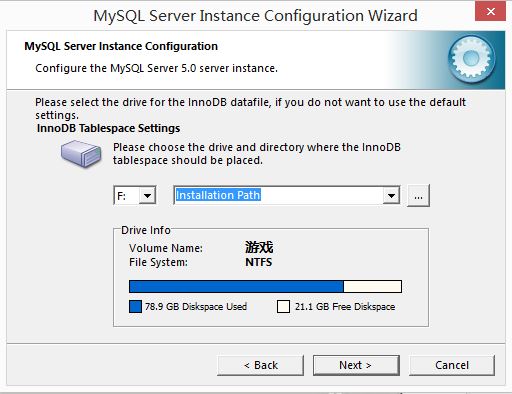Open the browse (...) directory button
Image resolution: width=512 pixels, height=394 pixels.
pyautogui.click(x=418, y=196)
